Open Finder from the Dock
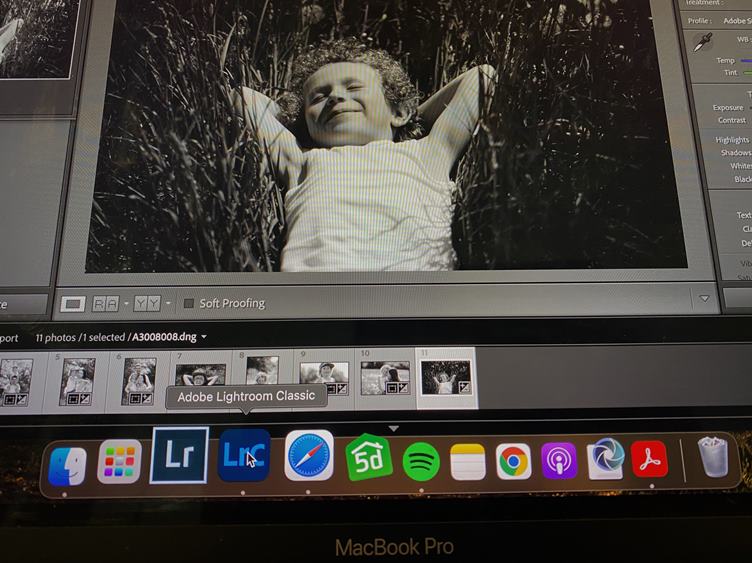Viewport: 752px width, 563px height. coord(67,466)
